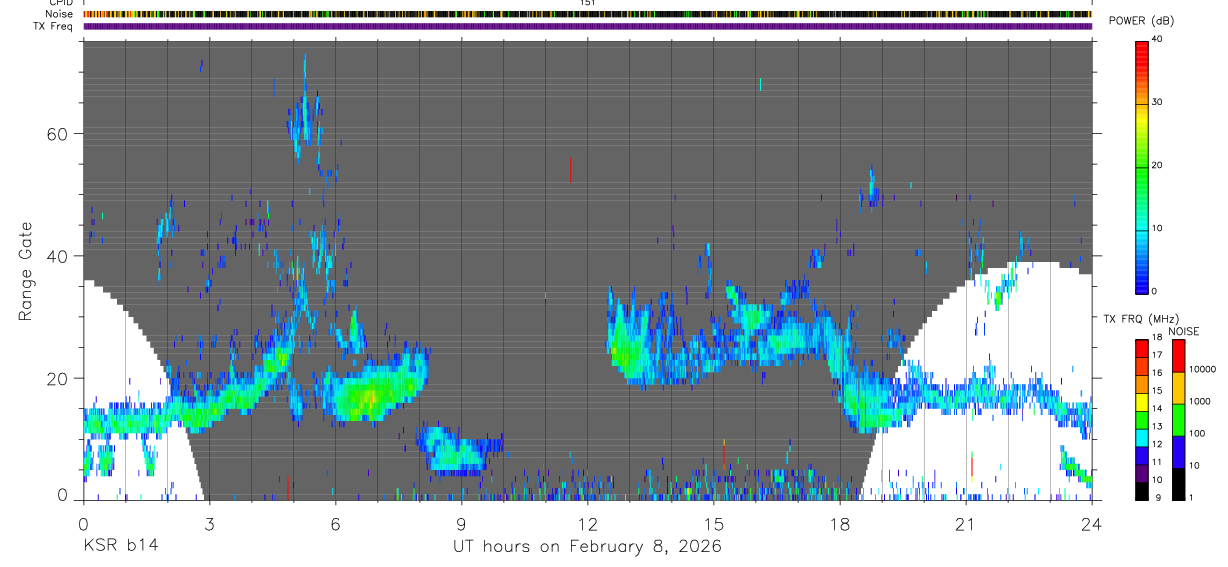Click the 21 tick on the UT hours axis
The width and height of the screenshot is (1228, 567).
click(x=966, y=523)
